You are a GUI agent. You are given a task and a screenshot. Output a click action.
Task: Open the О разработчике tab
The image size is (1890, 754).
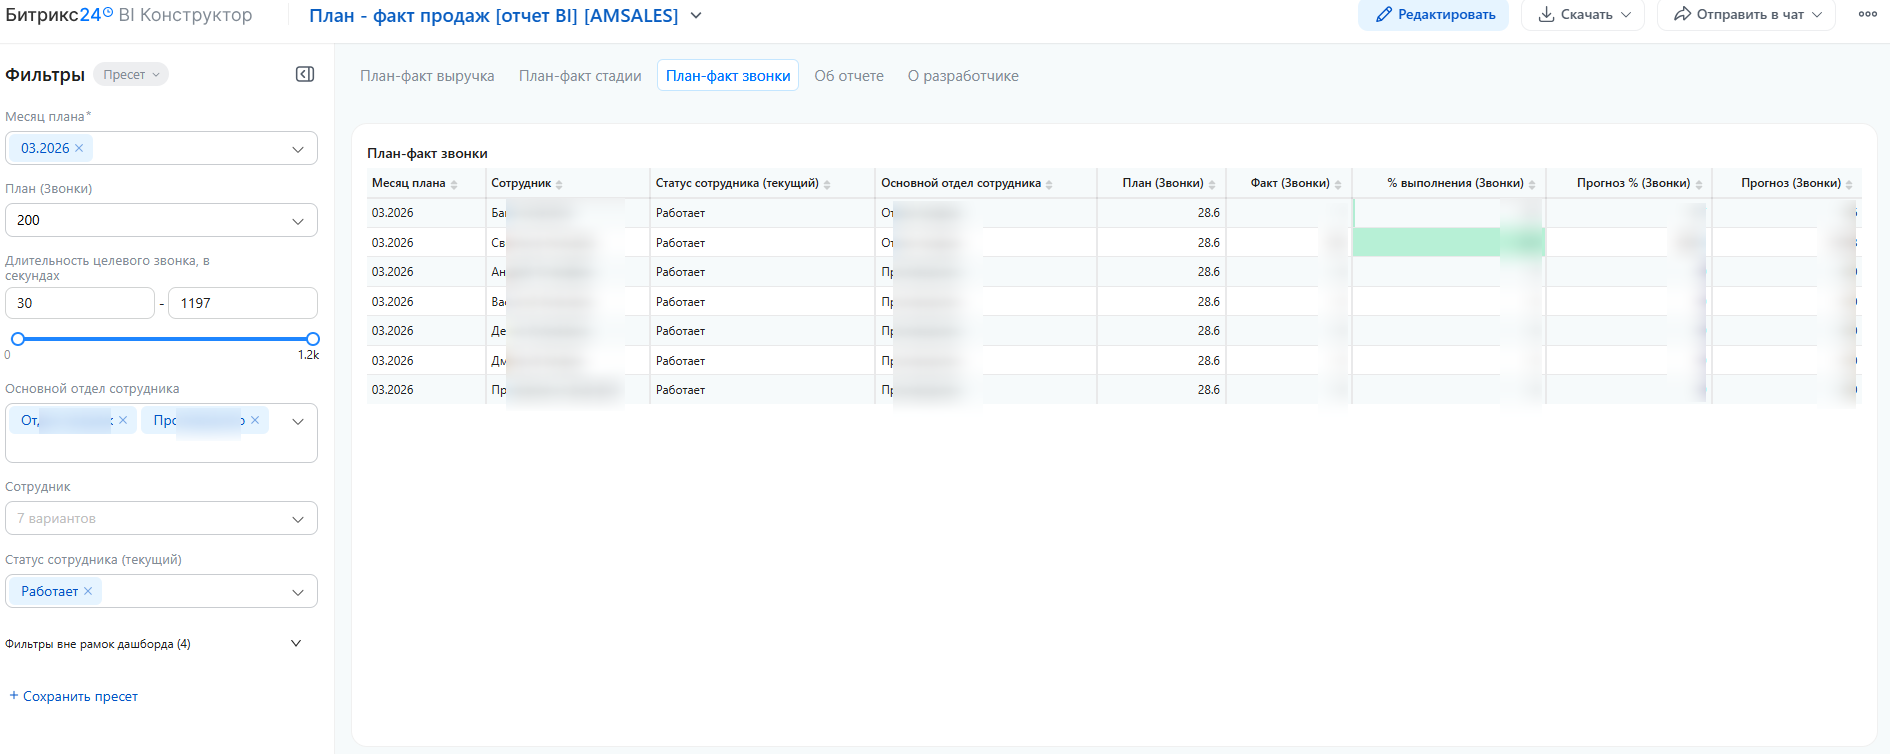coord(963,76)
